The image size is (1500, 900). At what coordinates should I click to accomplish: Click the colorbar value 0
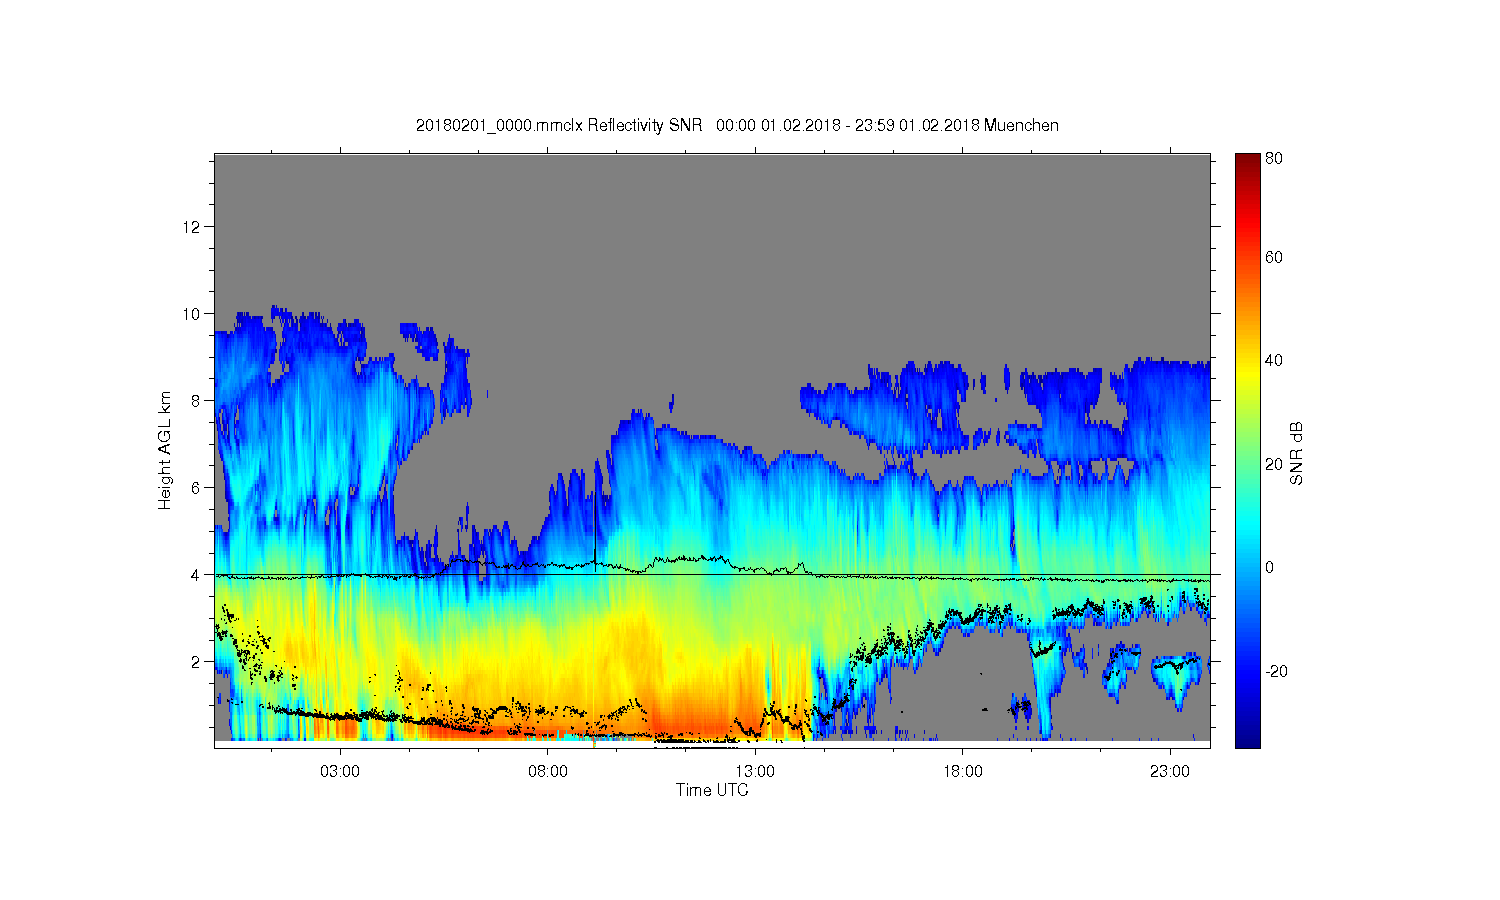(x=1270, y=567)
